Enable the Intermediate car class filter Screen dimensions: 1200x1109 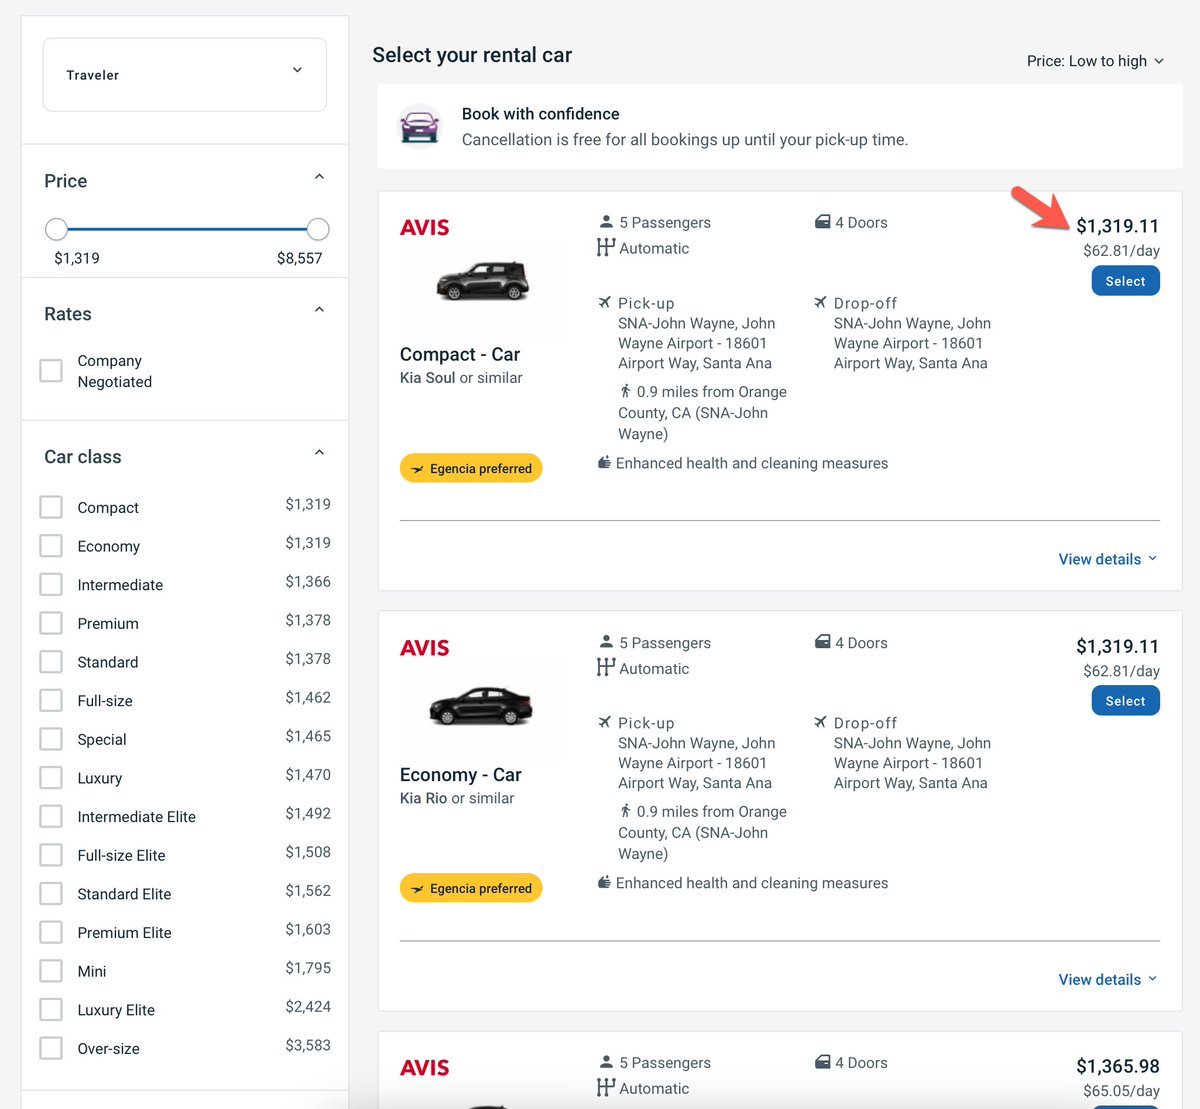(51, 584)
